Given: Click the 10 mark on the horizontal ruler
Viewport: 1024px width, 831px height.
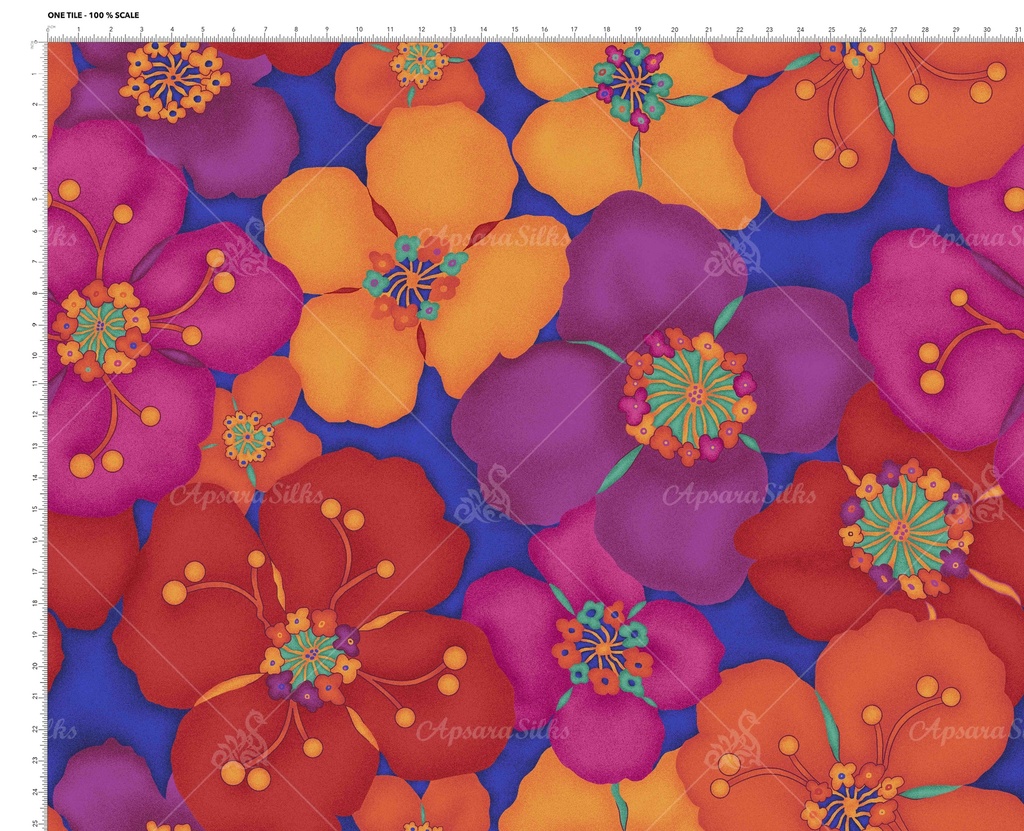Looking at the screenshot, I should coord(359,29).
